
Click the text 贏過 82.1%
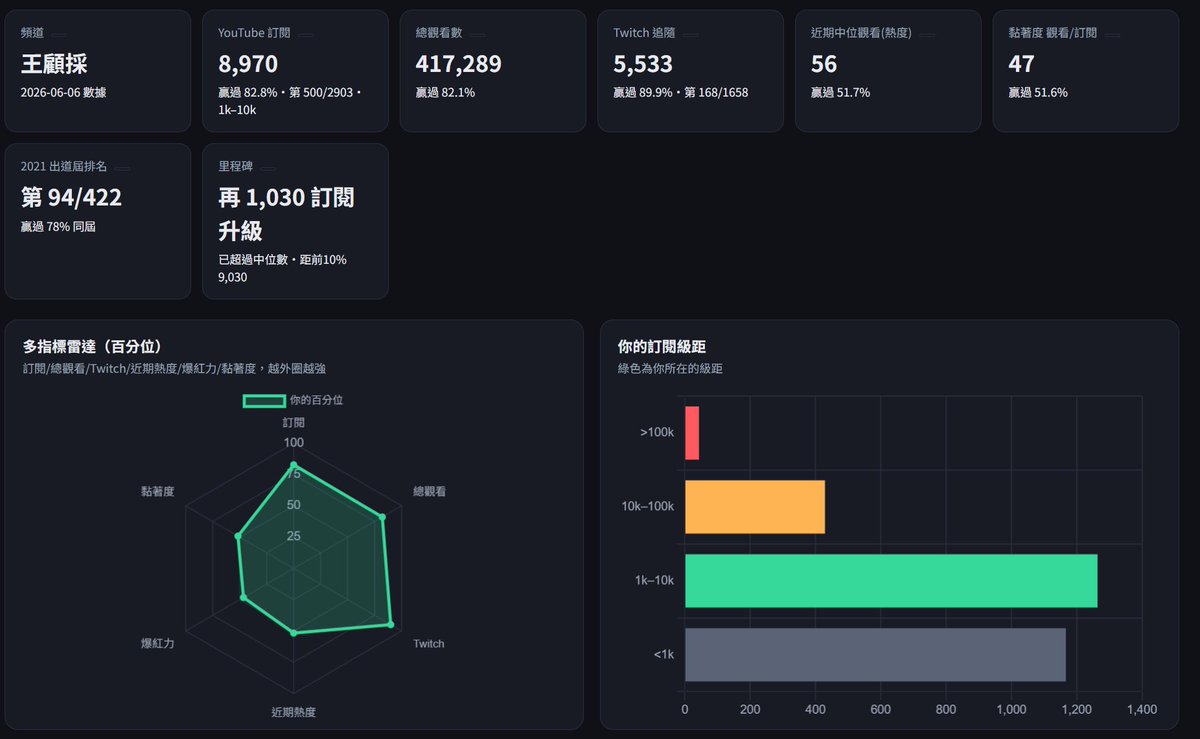click(445, 92)
